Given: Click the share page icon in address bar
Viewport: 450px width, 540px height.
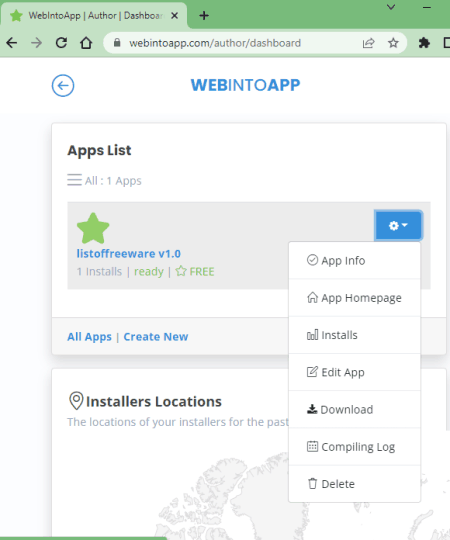Looking at the screenshot, I should tap(368, 43).
